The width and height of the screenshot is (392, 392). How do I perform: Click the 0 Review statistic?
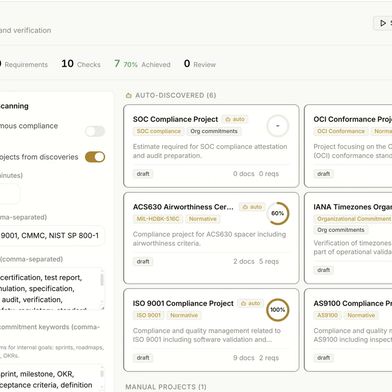pos(200,64)
